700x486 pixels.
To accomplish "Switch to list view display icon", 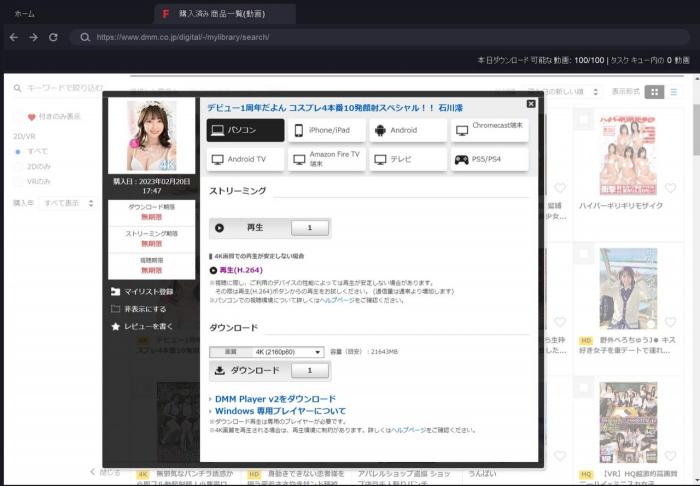I will pyautogui.click(x=674, y=92).
